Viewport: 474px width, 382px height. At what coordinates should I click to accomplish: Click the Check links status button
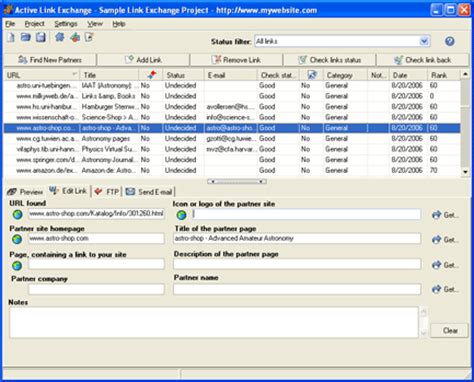(x=330, y=60)
